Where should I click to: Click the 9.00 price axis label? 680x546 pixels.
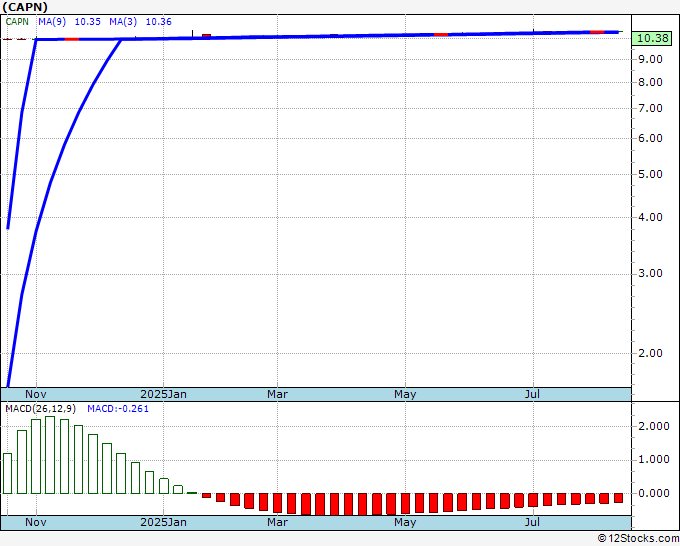coord(651,59)
